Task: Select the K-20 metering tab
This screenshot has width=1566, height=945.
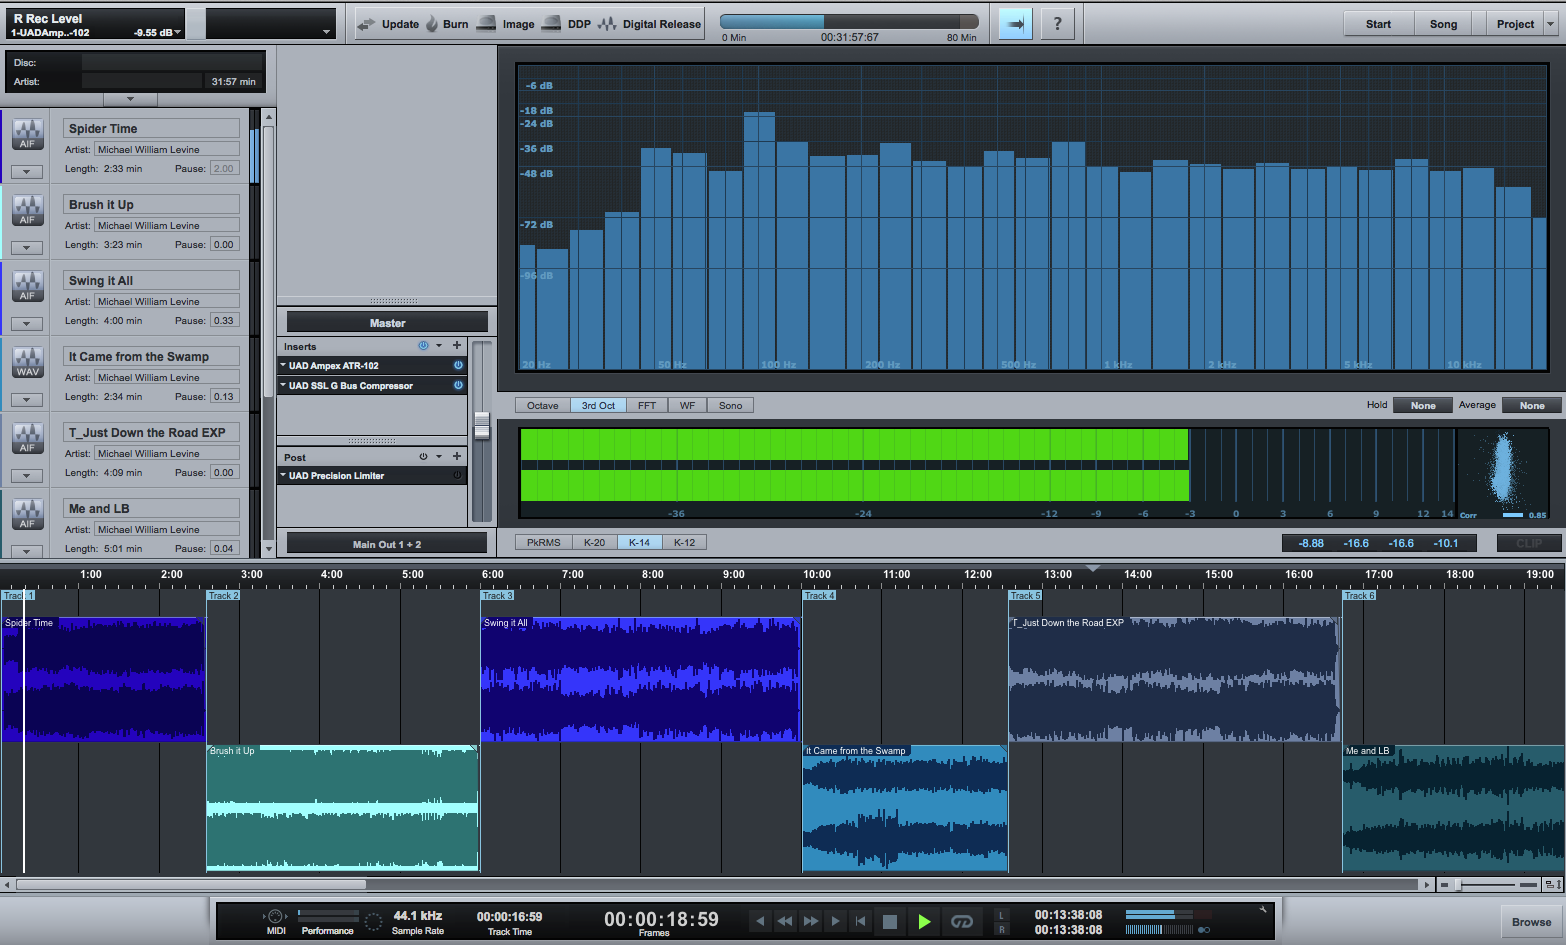Action: point(594,543)
